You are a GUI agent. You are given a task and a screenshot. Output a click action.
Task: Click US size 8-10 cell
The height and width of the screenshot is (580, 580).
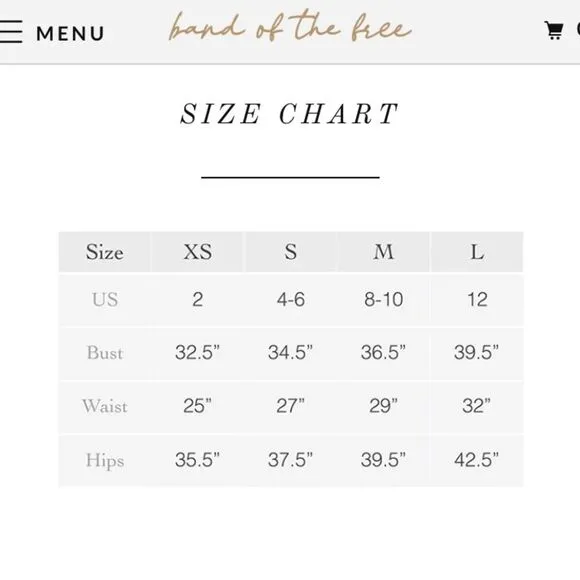[384, 299]
